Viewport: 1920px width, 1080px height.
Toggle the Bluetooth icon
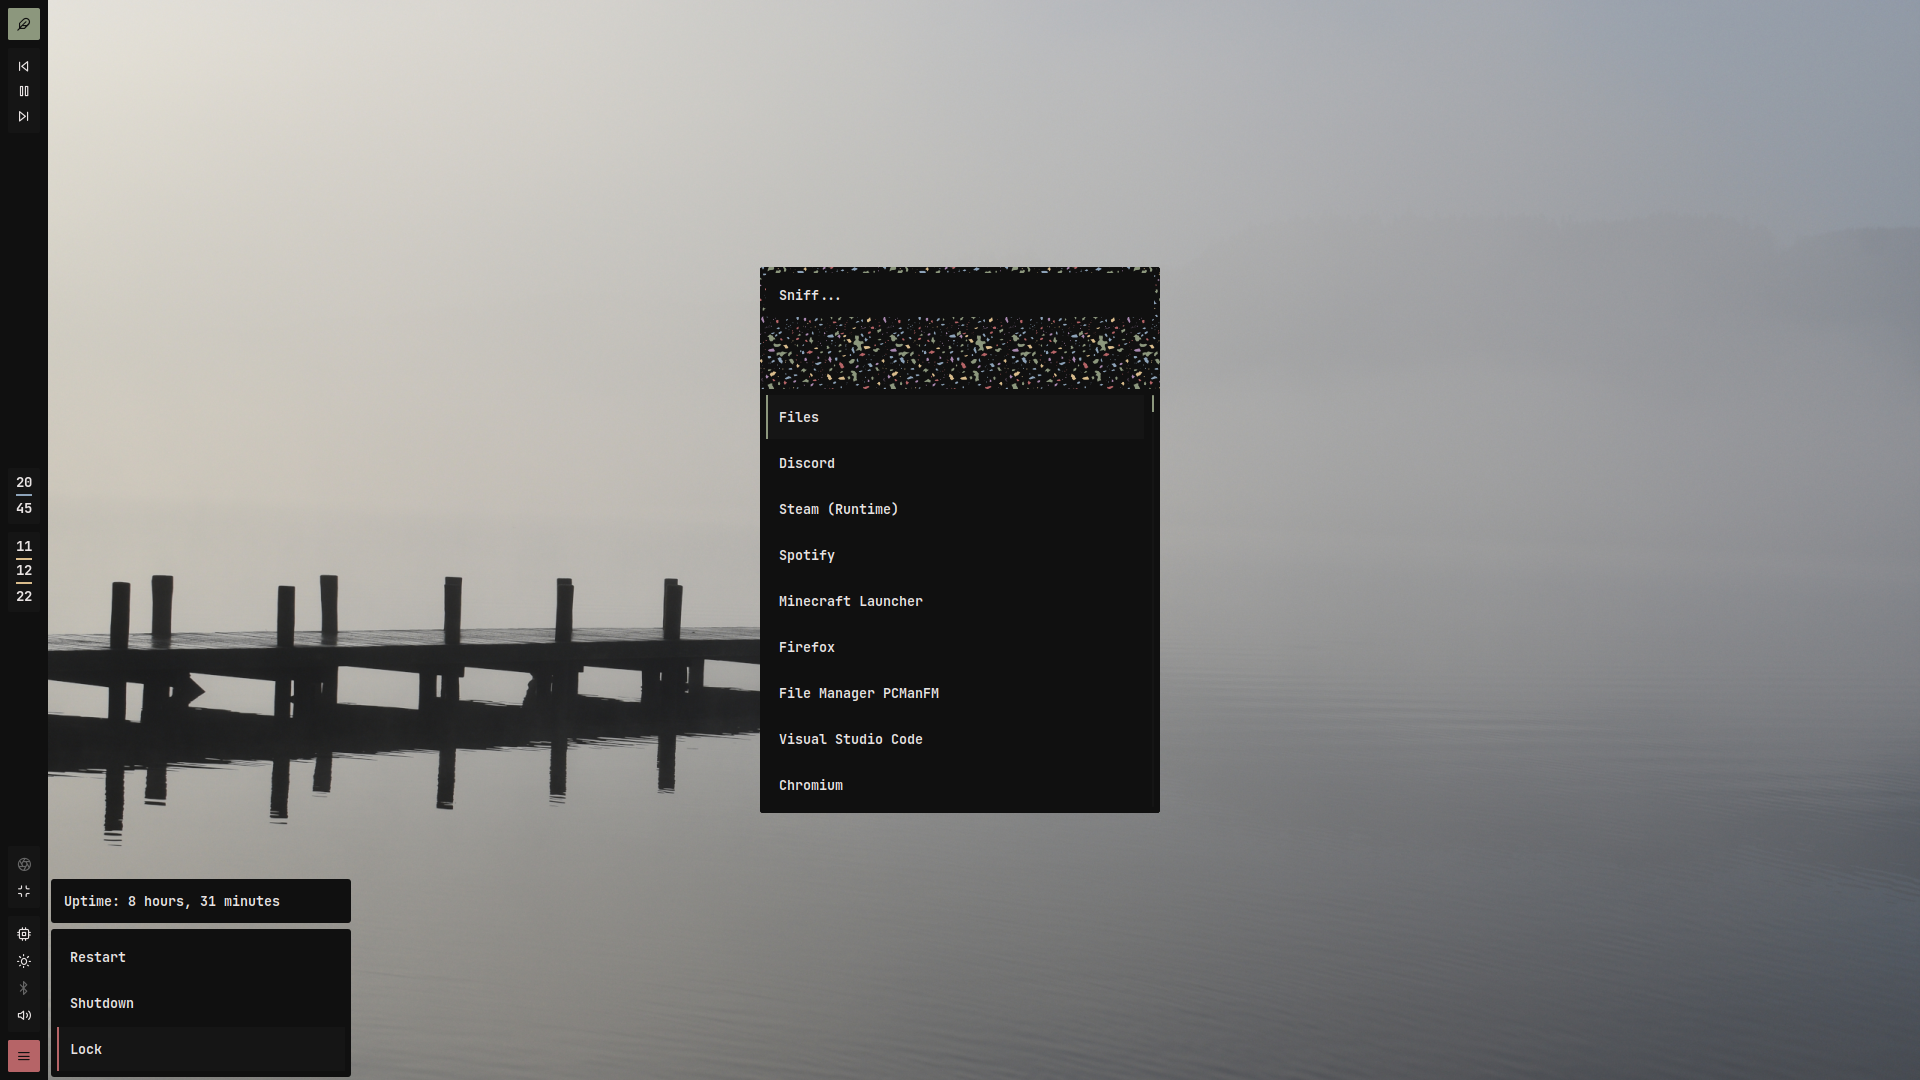pyautogui.click(x=24, y=988)
